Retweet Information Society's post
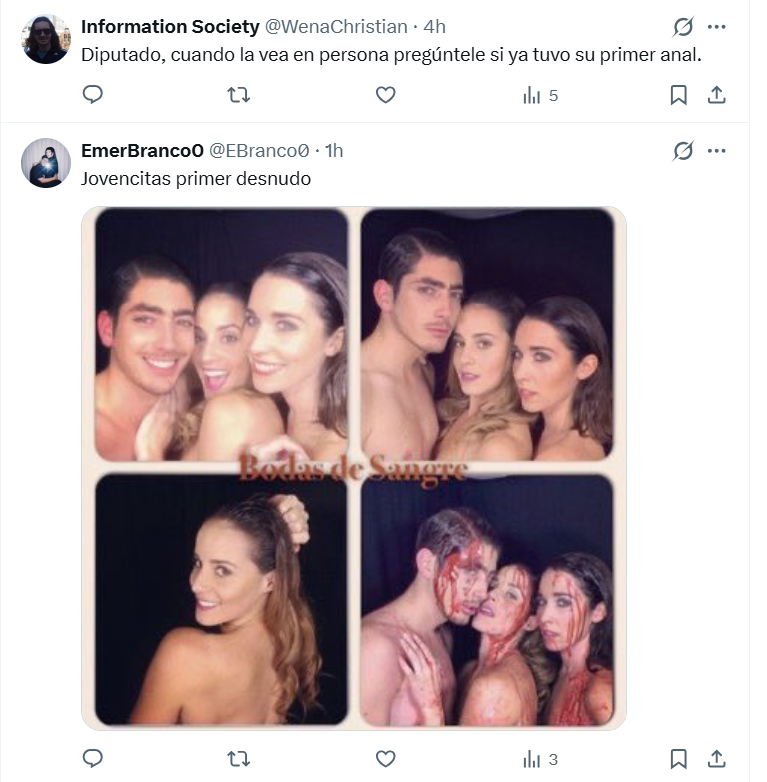This screenshot has width=767, height=782. (239, 95)
